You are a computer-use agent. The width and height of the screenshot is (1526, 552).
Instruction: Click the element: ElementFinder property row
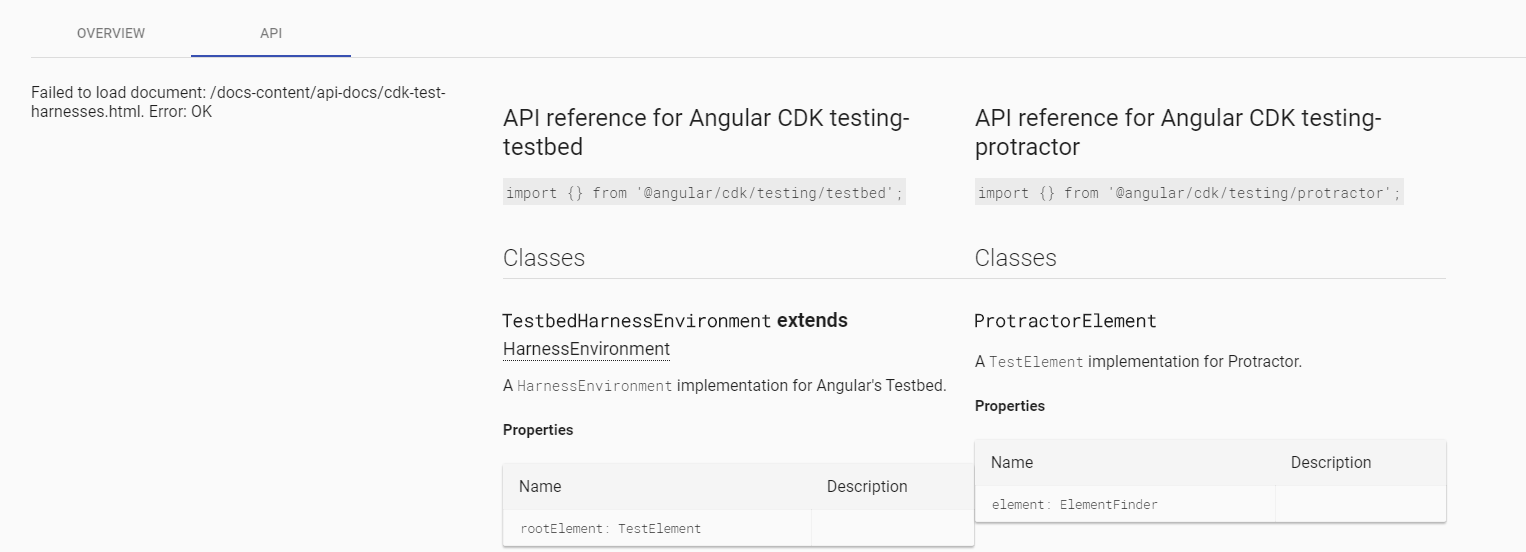(1074, 504)
